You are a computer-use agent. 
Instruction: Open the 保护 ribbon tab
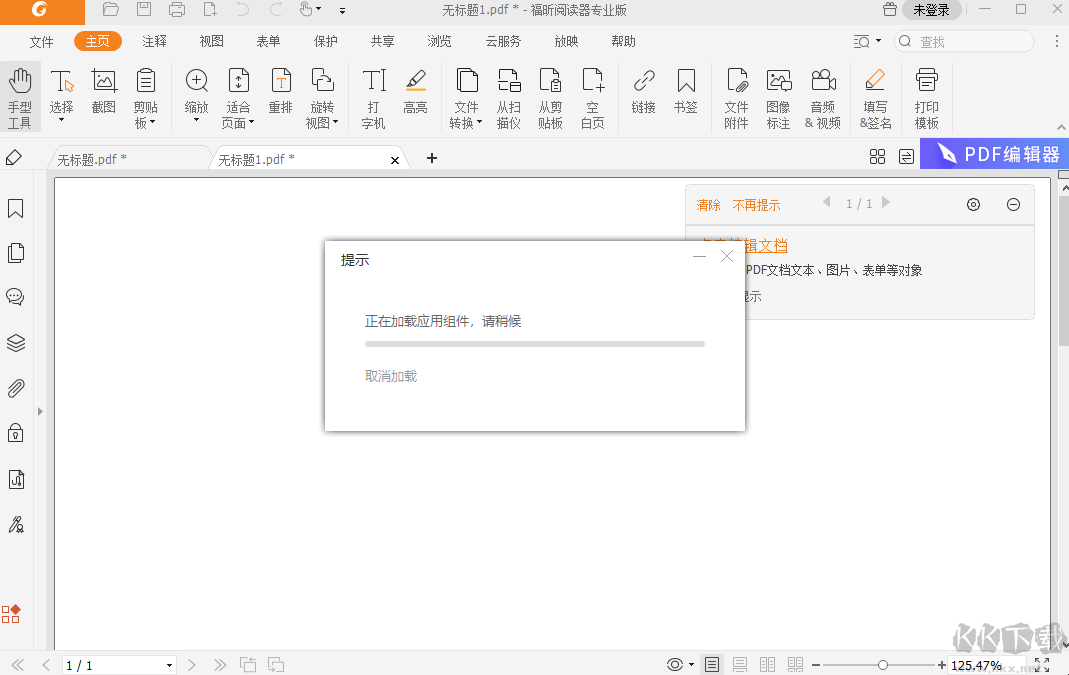(325, 41)
